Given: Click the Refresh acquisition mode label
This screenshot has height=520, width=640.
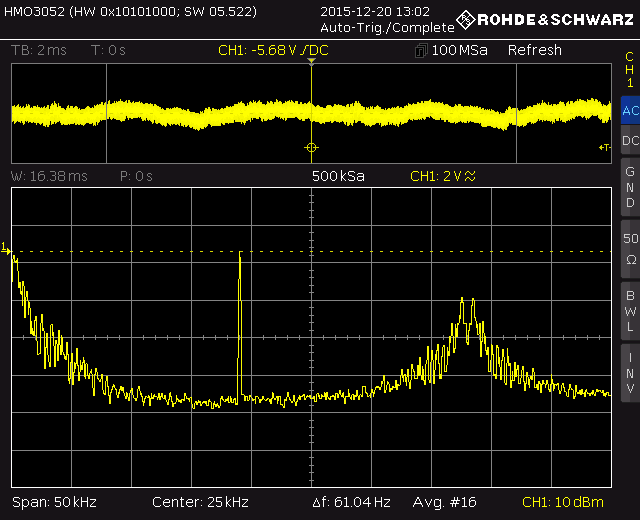Looking at the screenshot, I should coord(534,50).
